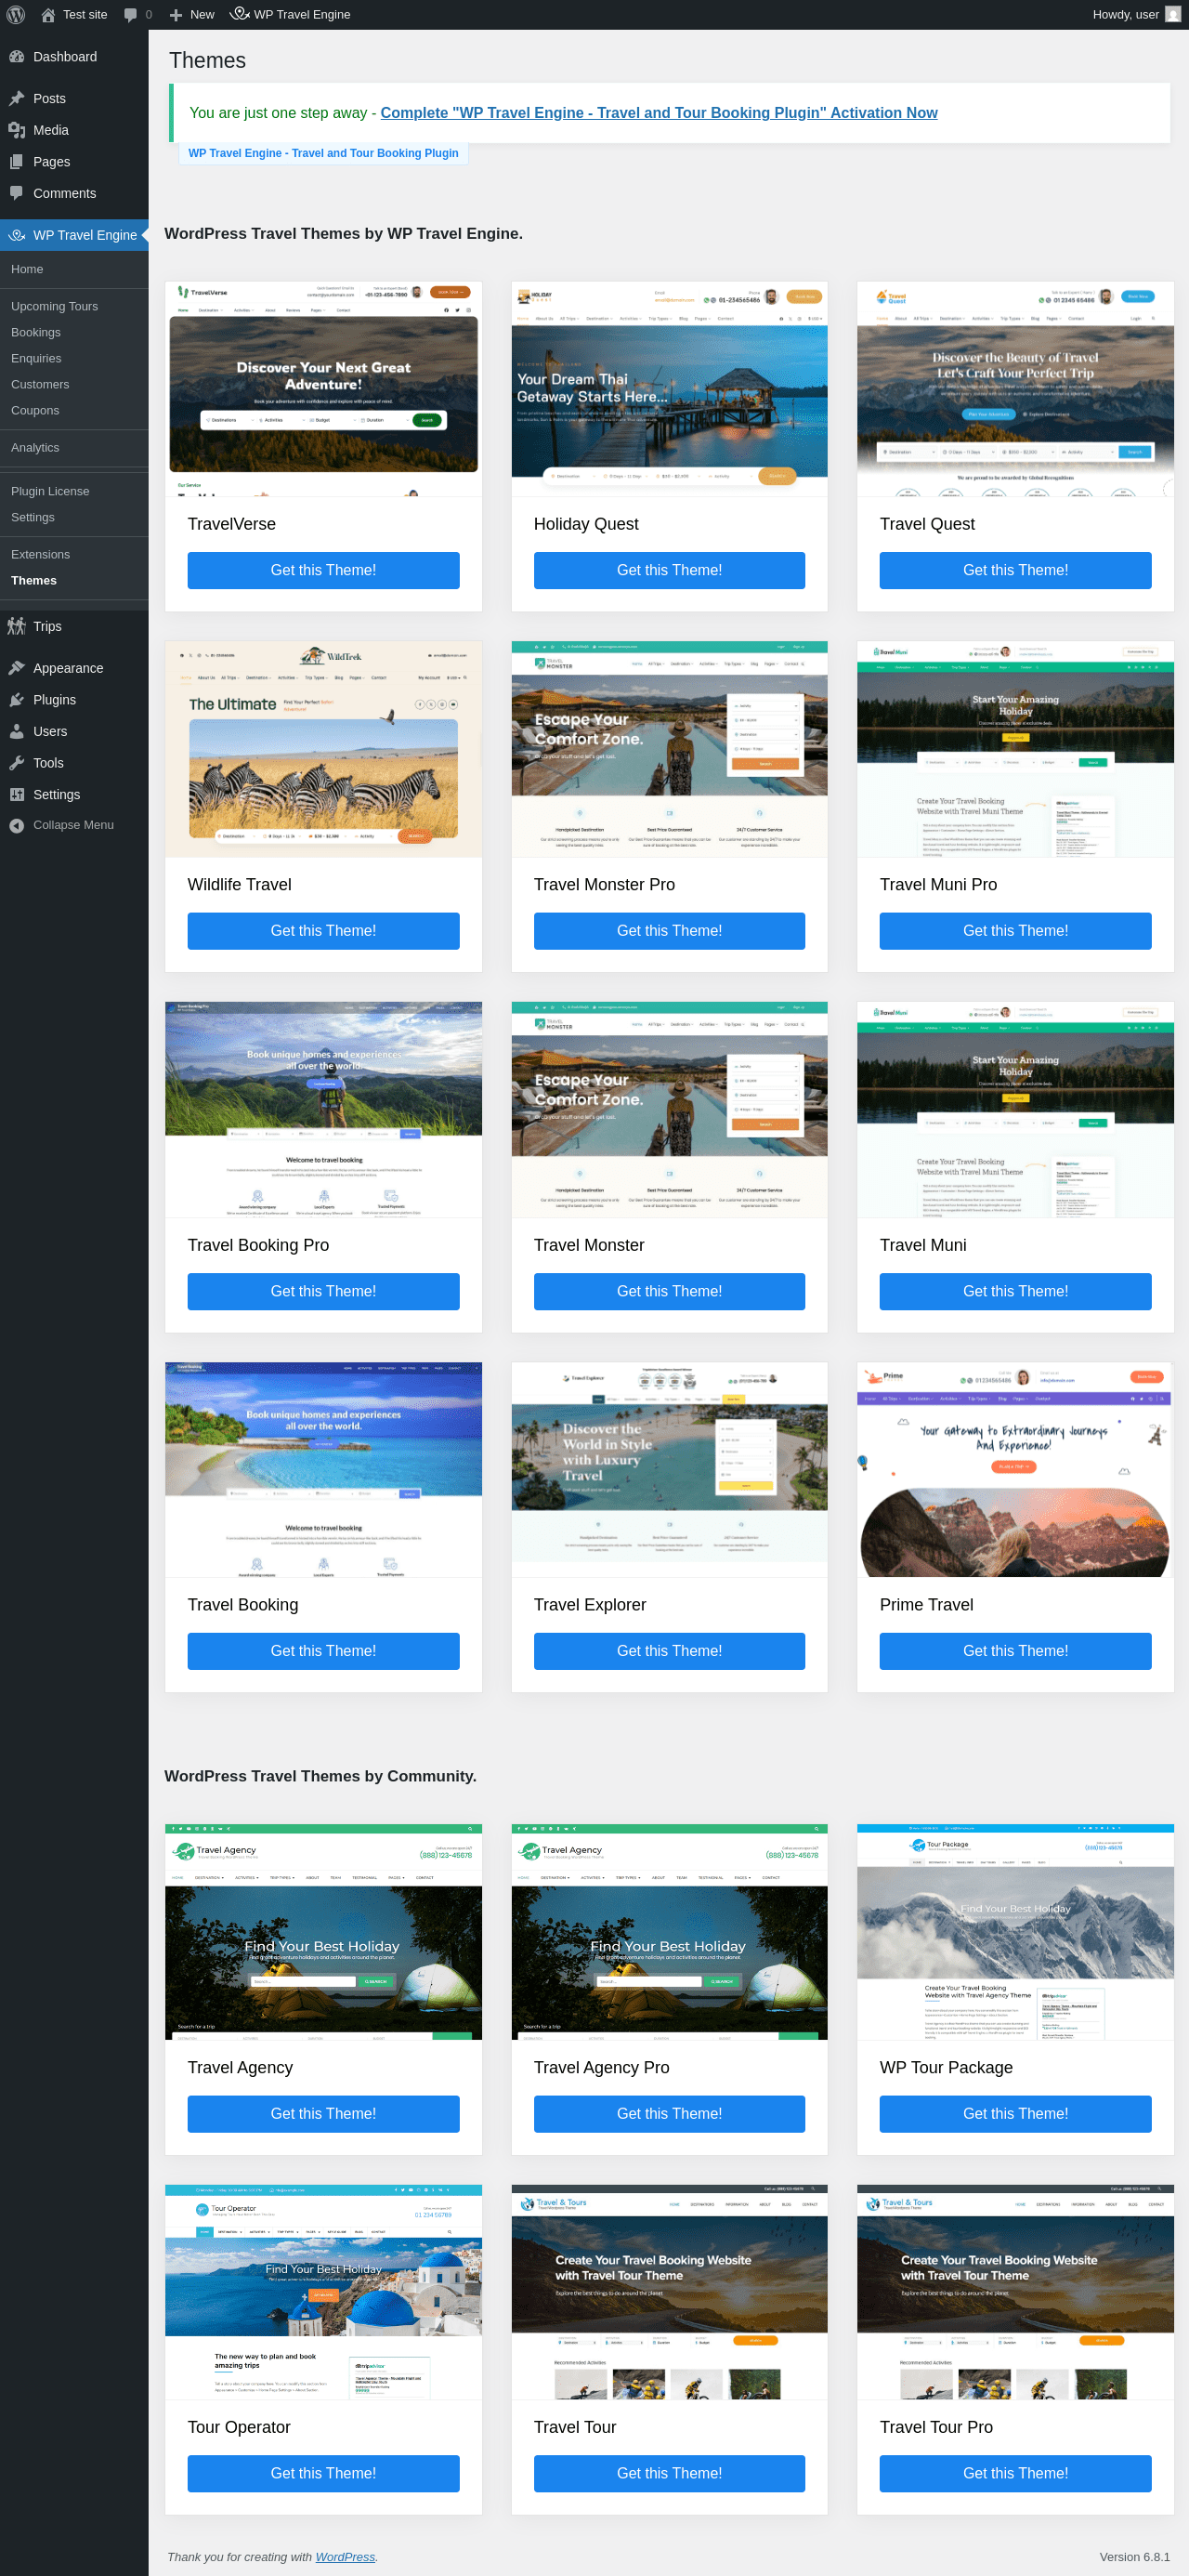Get the Travel Muni Pro theme
The image size is (1189, 2576).
(1015, 931)
